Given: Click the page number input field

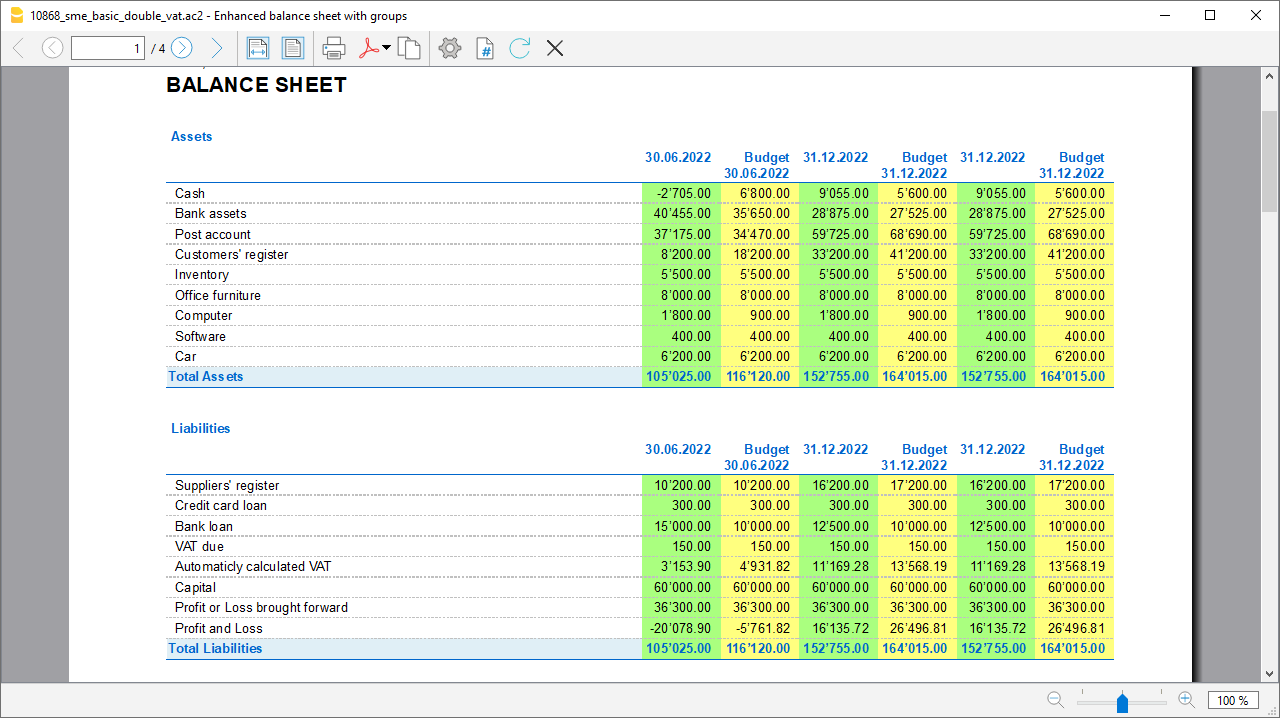Looking at the screenshot, I should tap(108, 48).
